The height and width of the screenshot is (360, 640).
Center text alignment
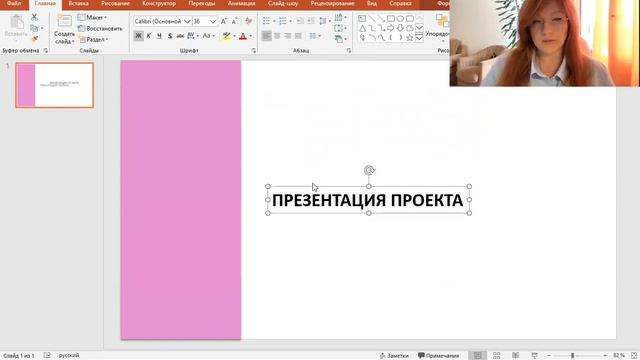(277, 36)
